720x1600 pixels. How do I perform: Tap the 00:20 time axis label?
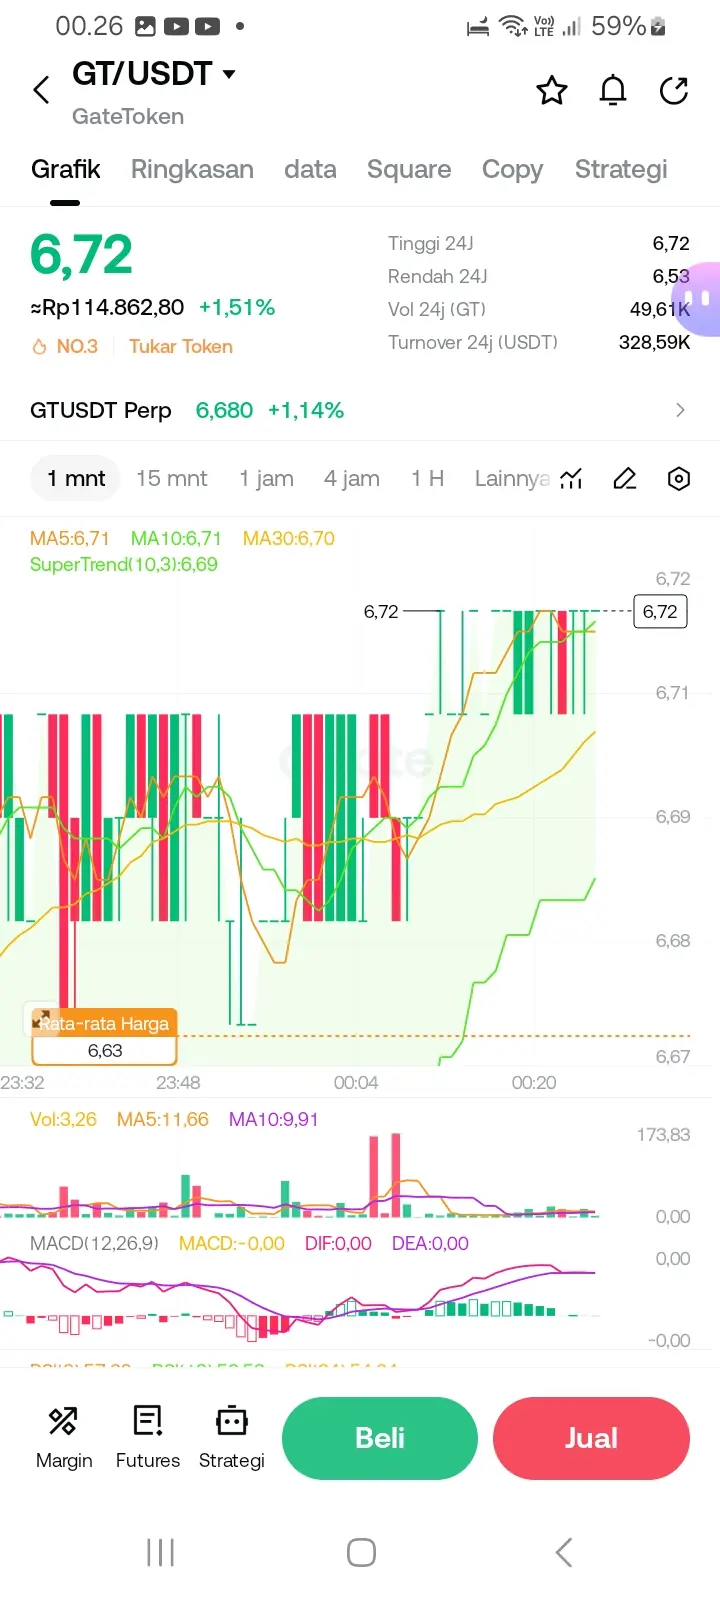click(x=534, y=1082)
